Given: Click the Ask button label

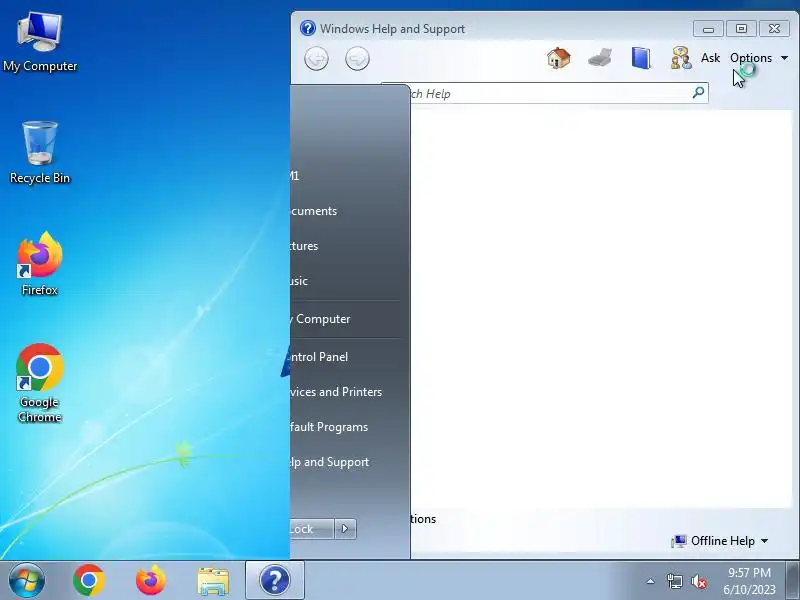Looking at the screenshot, I should [710, 58].
